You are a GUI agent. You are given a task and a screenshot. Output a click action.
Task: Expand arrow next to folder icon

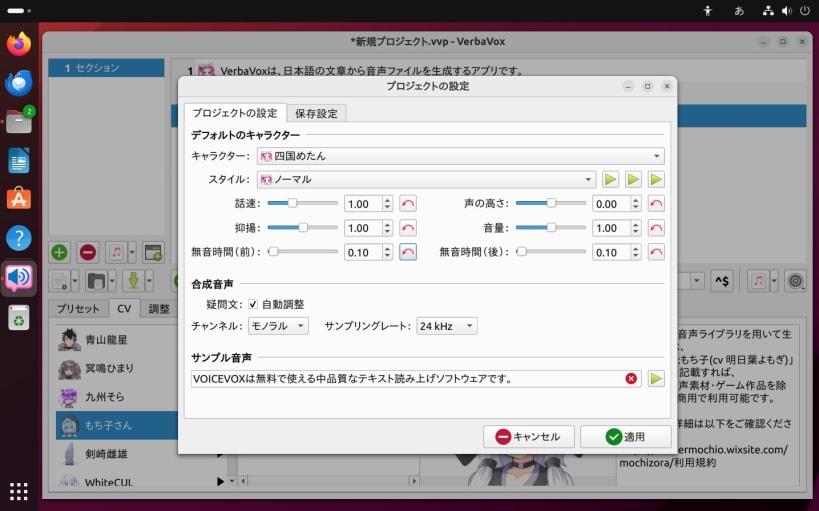click(112, 281)
